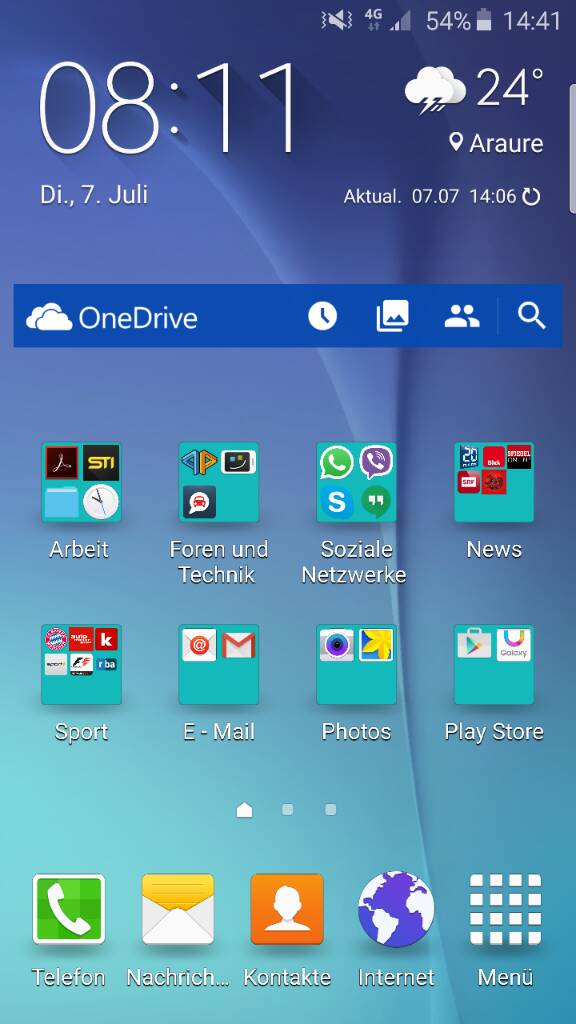Tap the 24° temperature reading
The image size is (576, 1024).
(509, 88)
